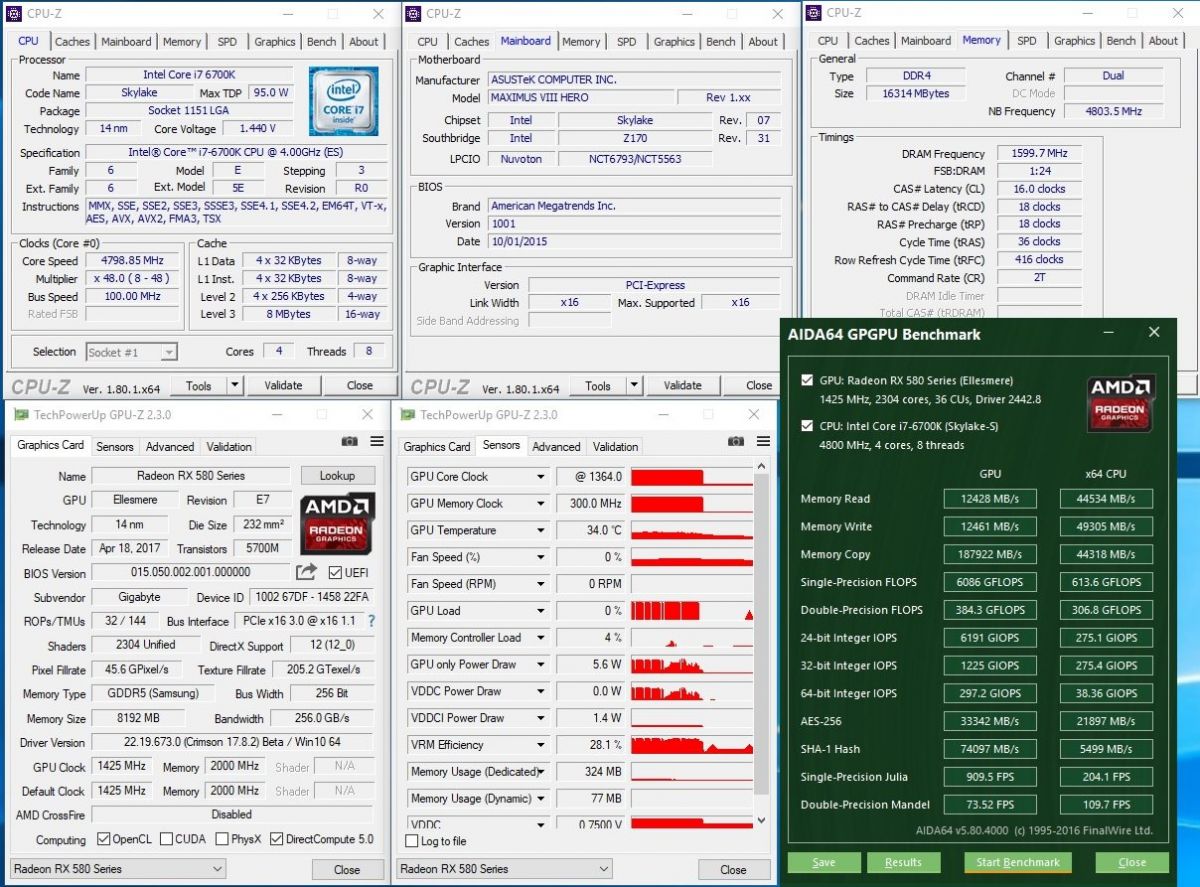Toggle the DirectCompute 5.0 checkbox
Viewport: 1200px width, 887px height.
[277, 839]
